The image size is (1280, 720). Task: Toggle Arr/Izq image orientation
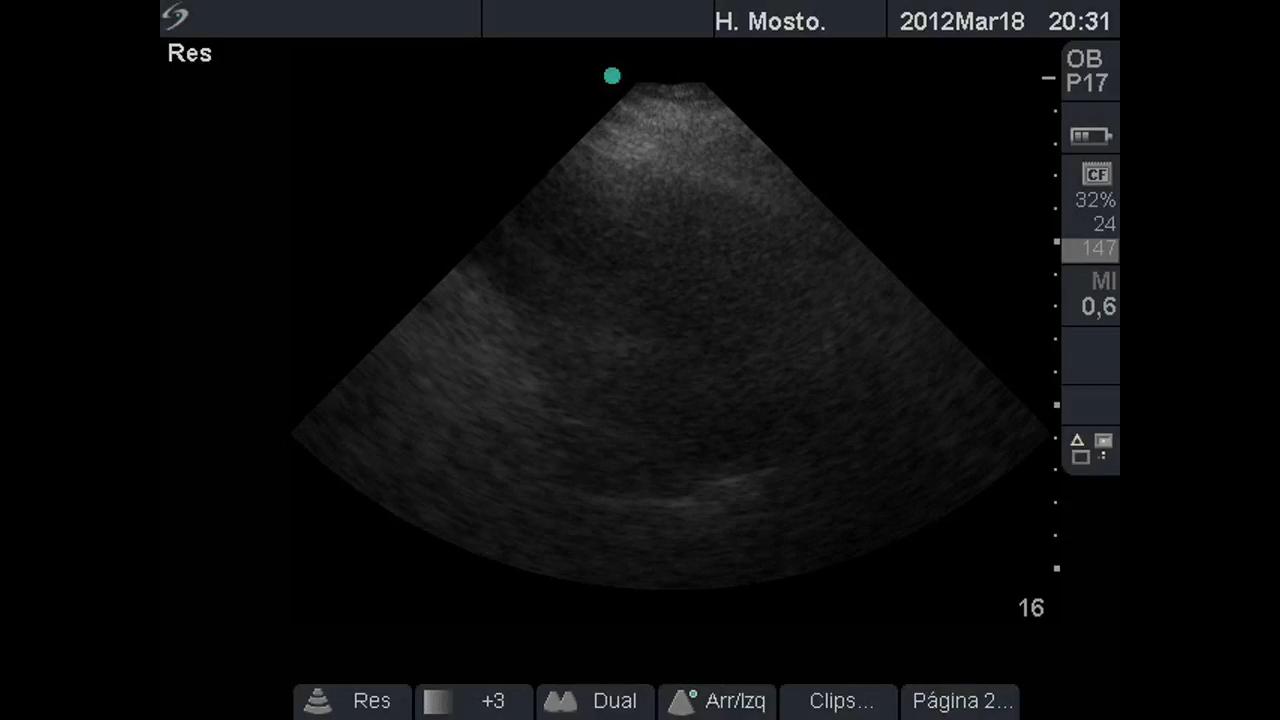pos(735,701)
